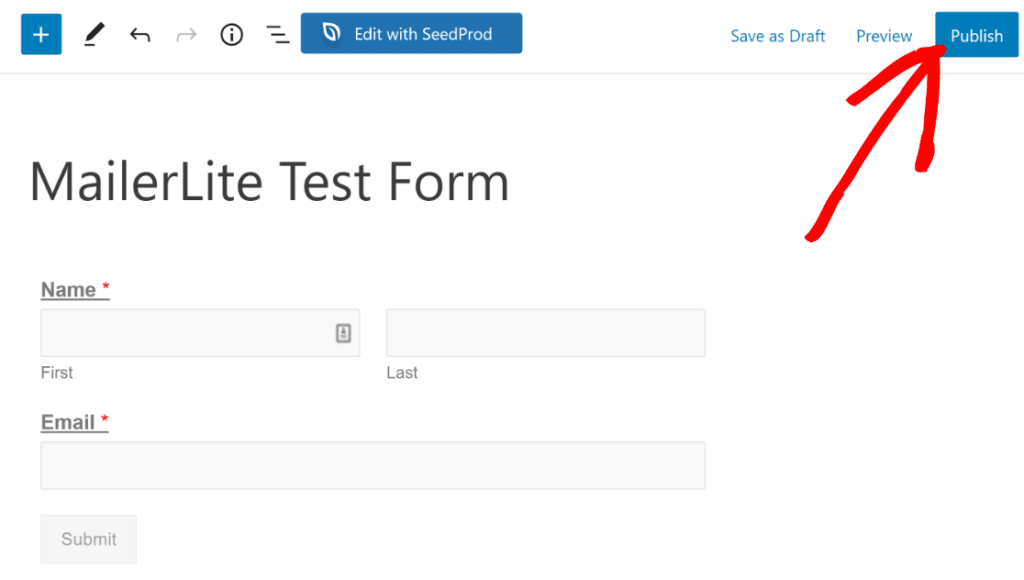Open document details info icon
The image size is (1024, 580).
click(231, 34)
